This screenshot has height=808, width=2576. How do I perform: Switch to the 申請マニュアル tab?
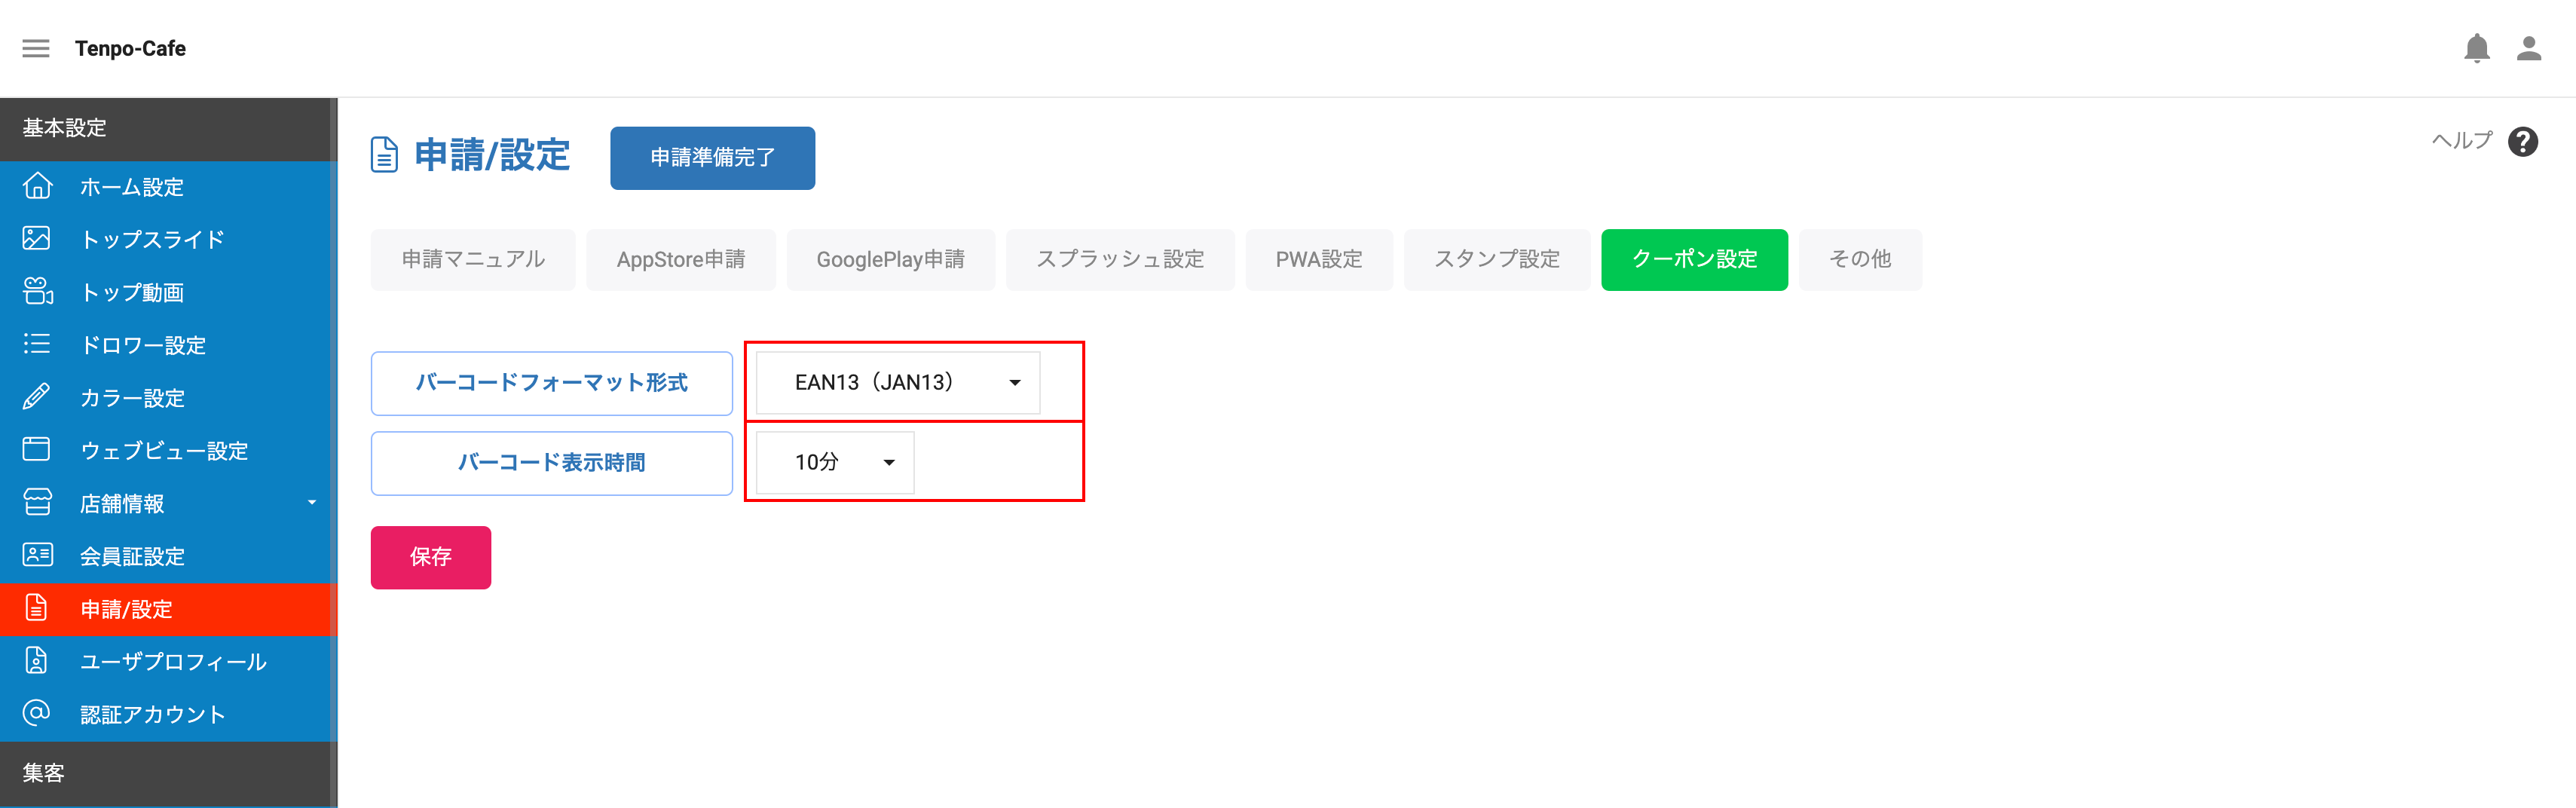click(x=473, y=260)
